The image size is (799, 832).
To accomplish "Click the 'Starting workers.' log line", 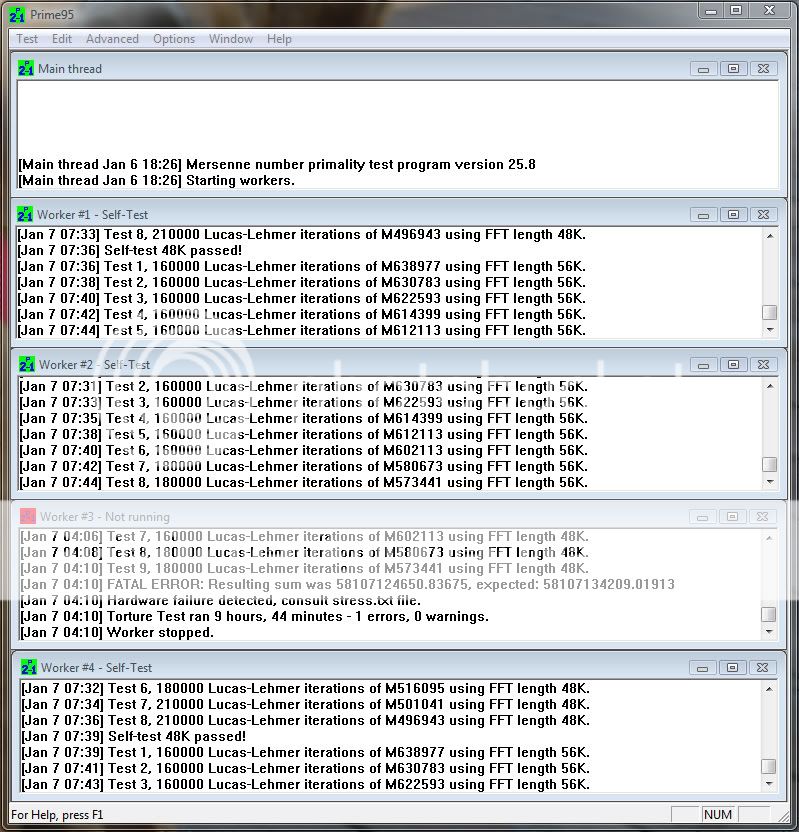I will 157,180.
